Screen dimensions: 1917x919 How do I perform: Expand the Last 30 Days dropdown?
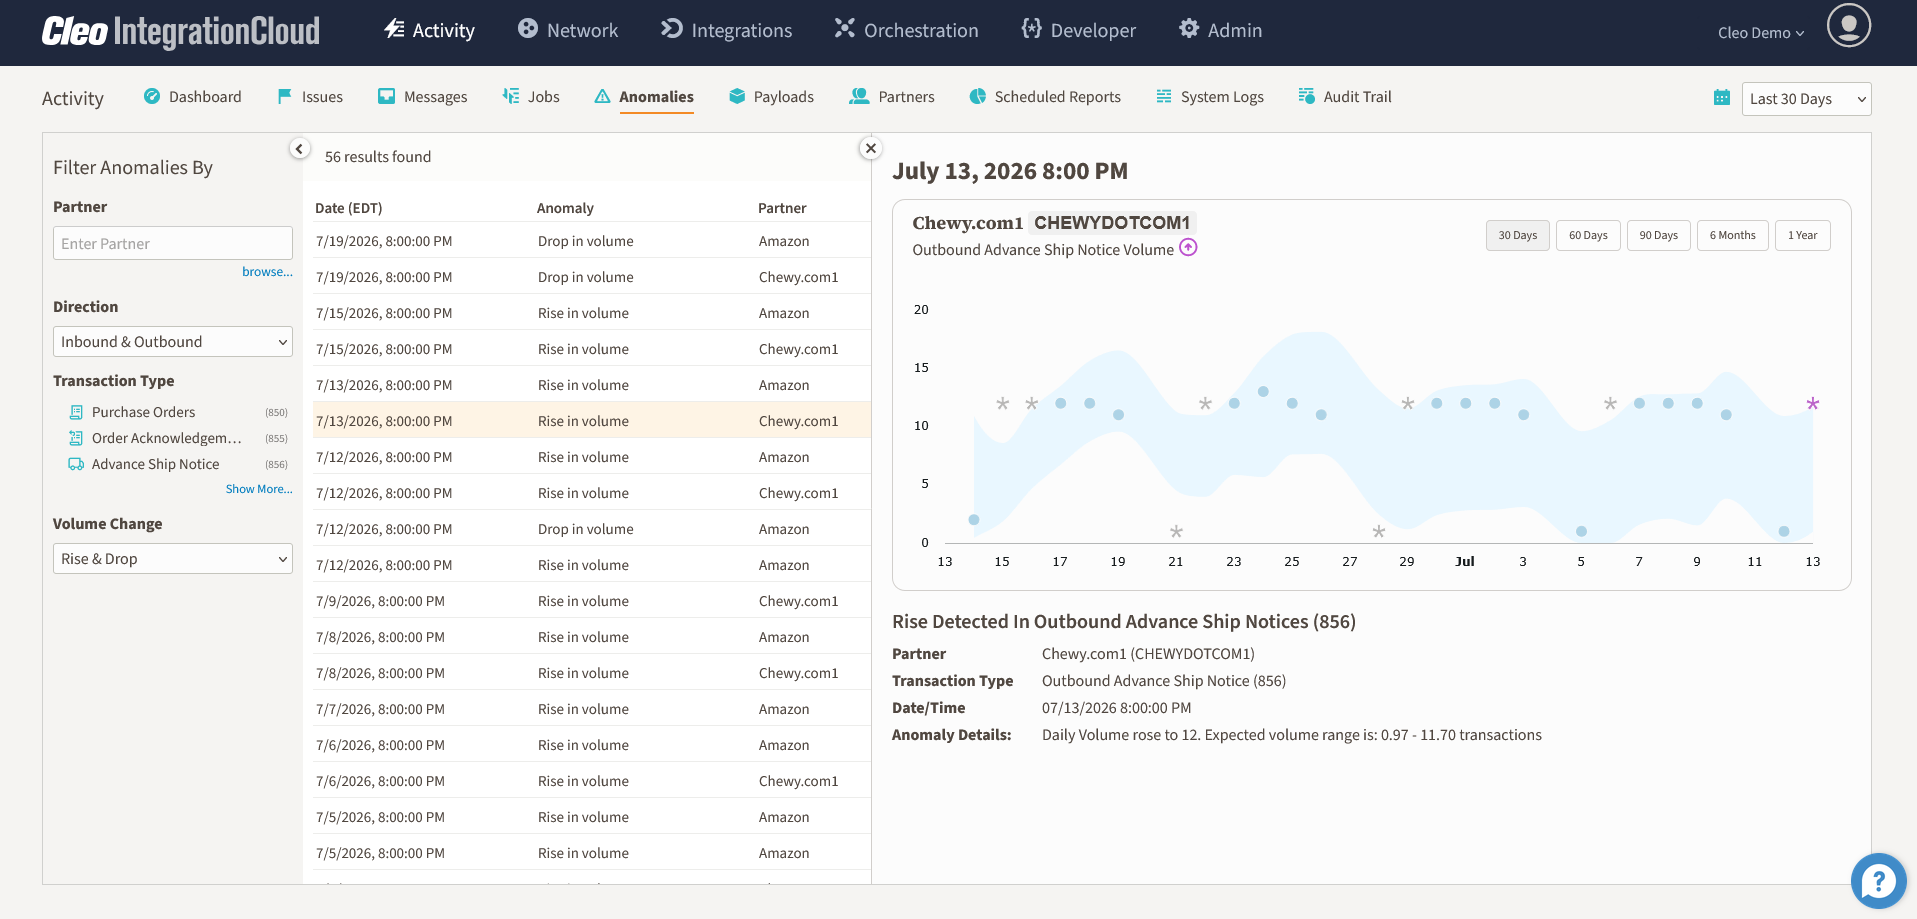click(1806, 99)
